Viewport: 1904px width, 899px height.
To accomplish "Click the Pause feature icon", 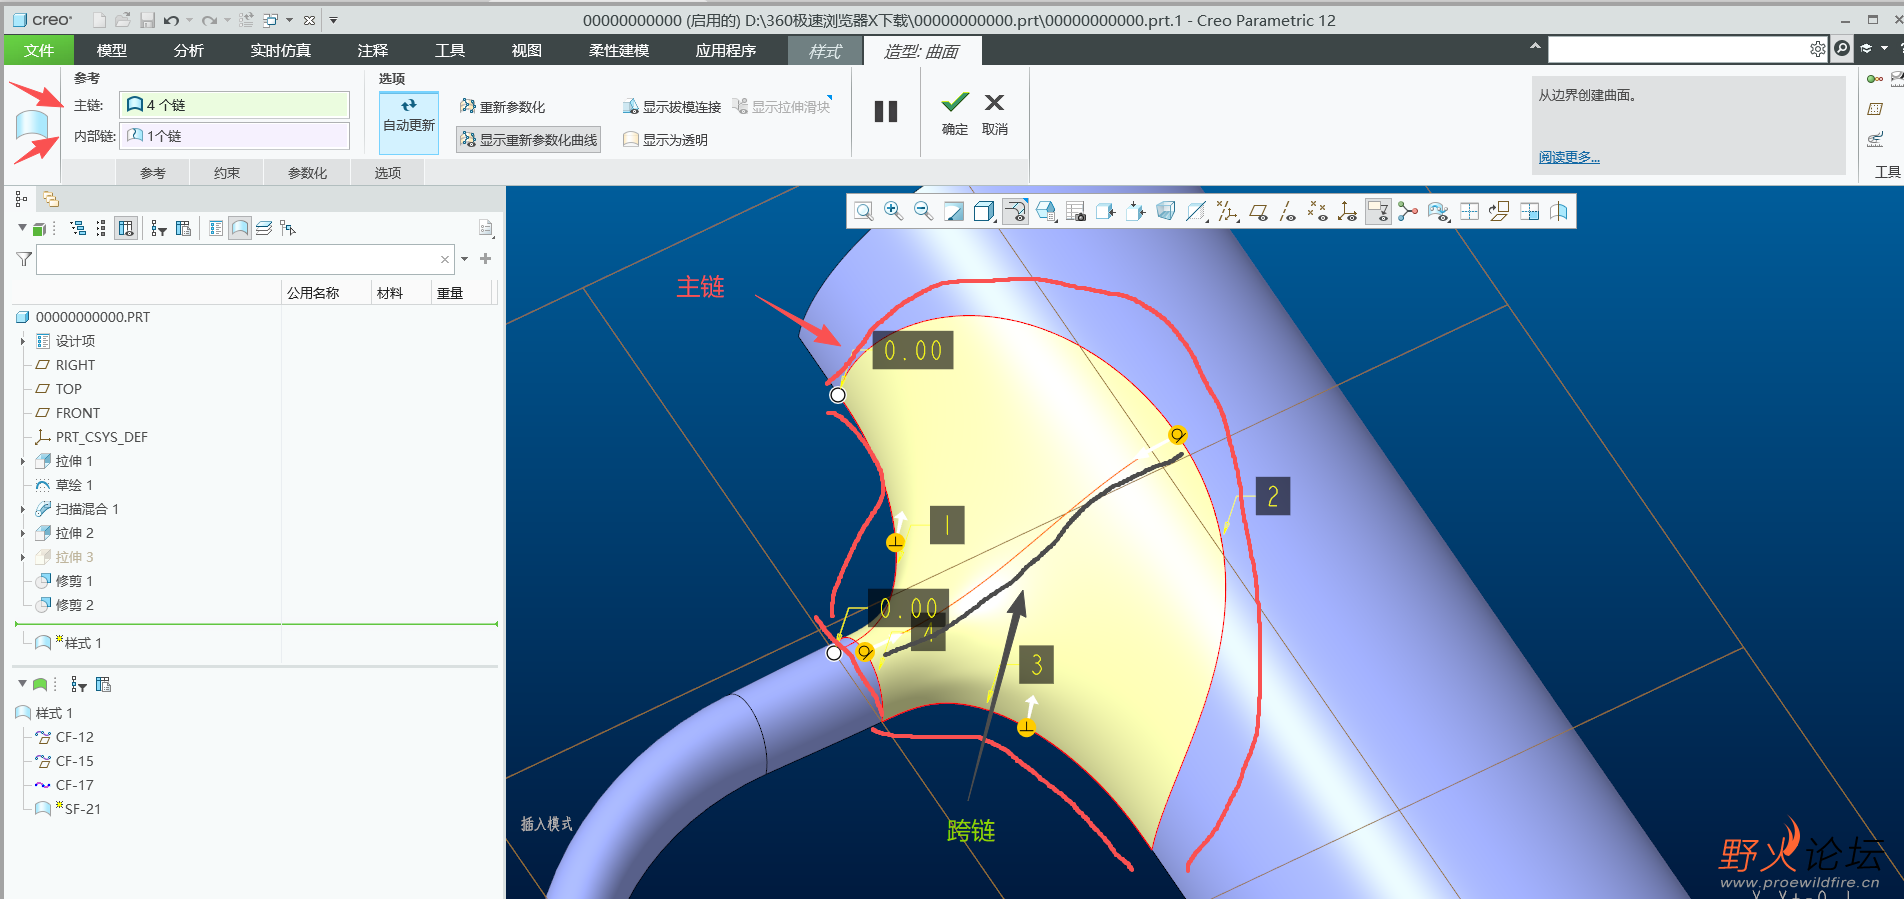I will [x=886, y=111].
